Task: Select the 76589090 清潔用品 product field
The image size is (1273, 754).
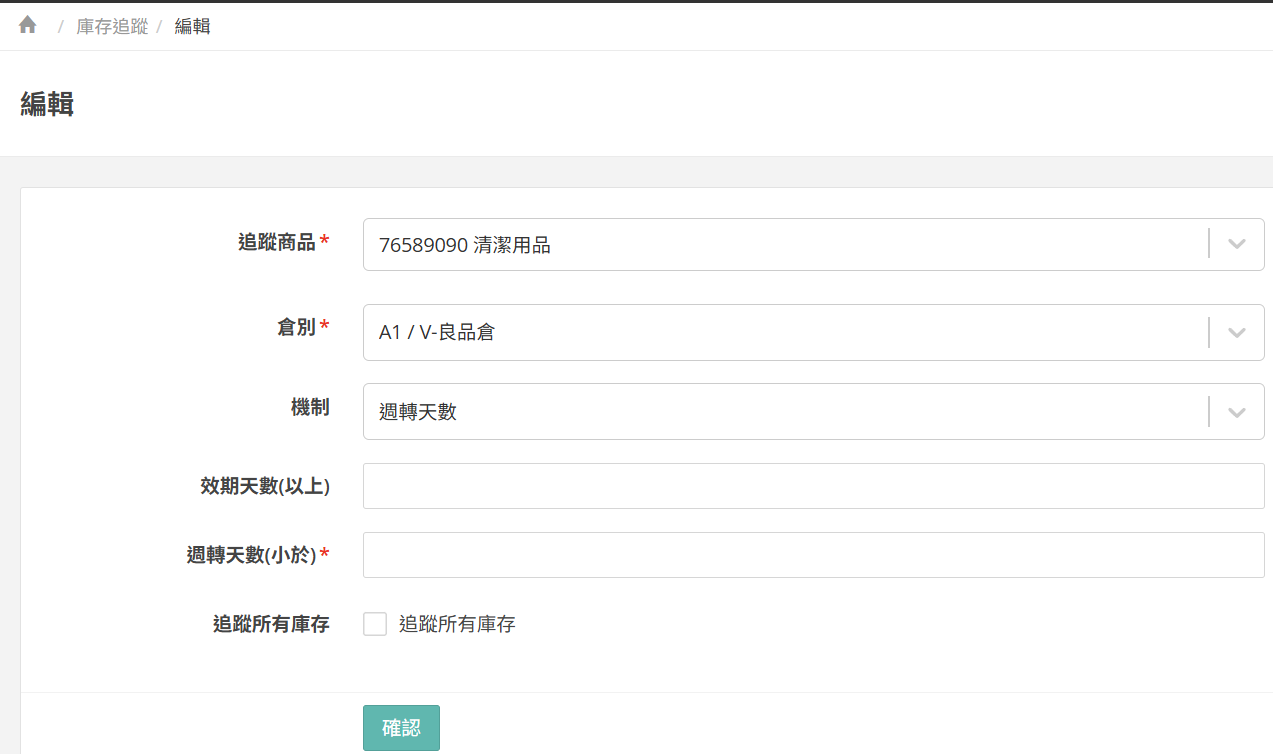Action: pyautogui.click(x=465, y=245)
